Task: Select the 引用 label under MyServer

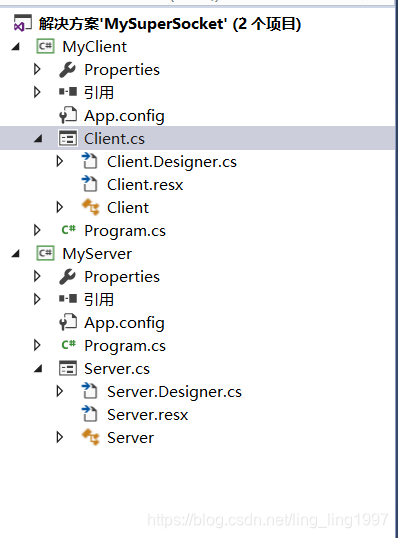Action: [x=99, y=299]
